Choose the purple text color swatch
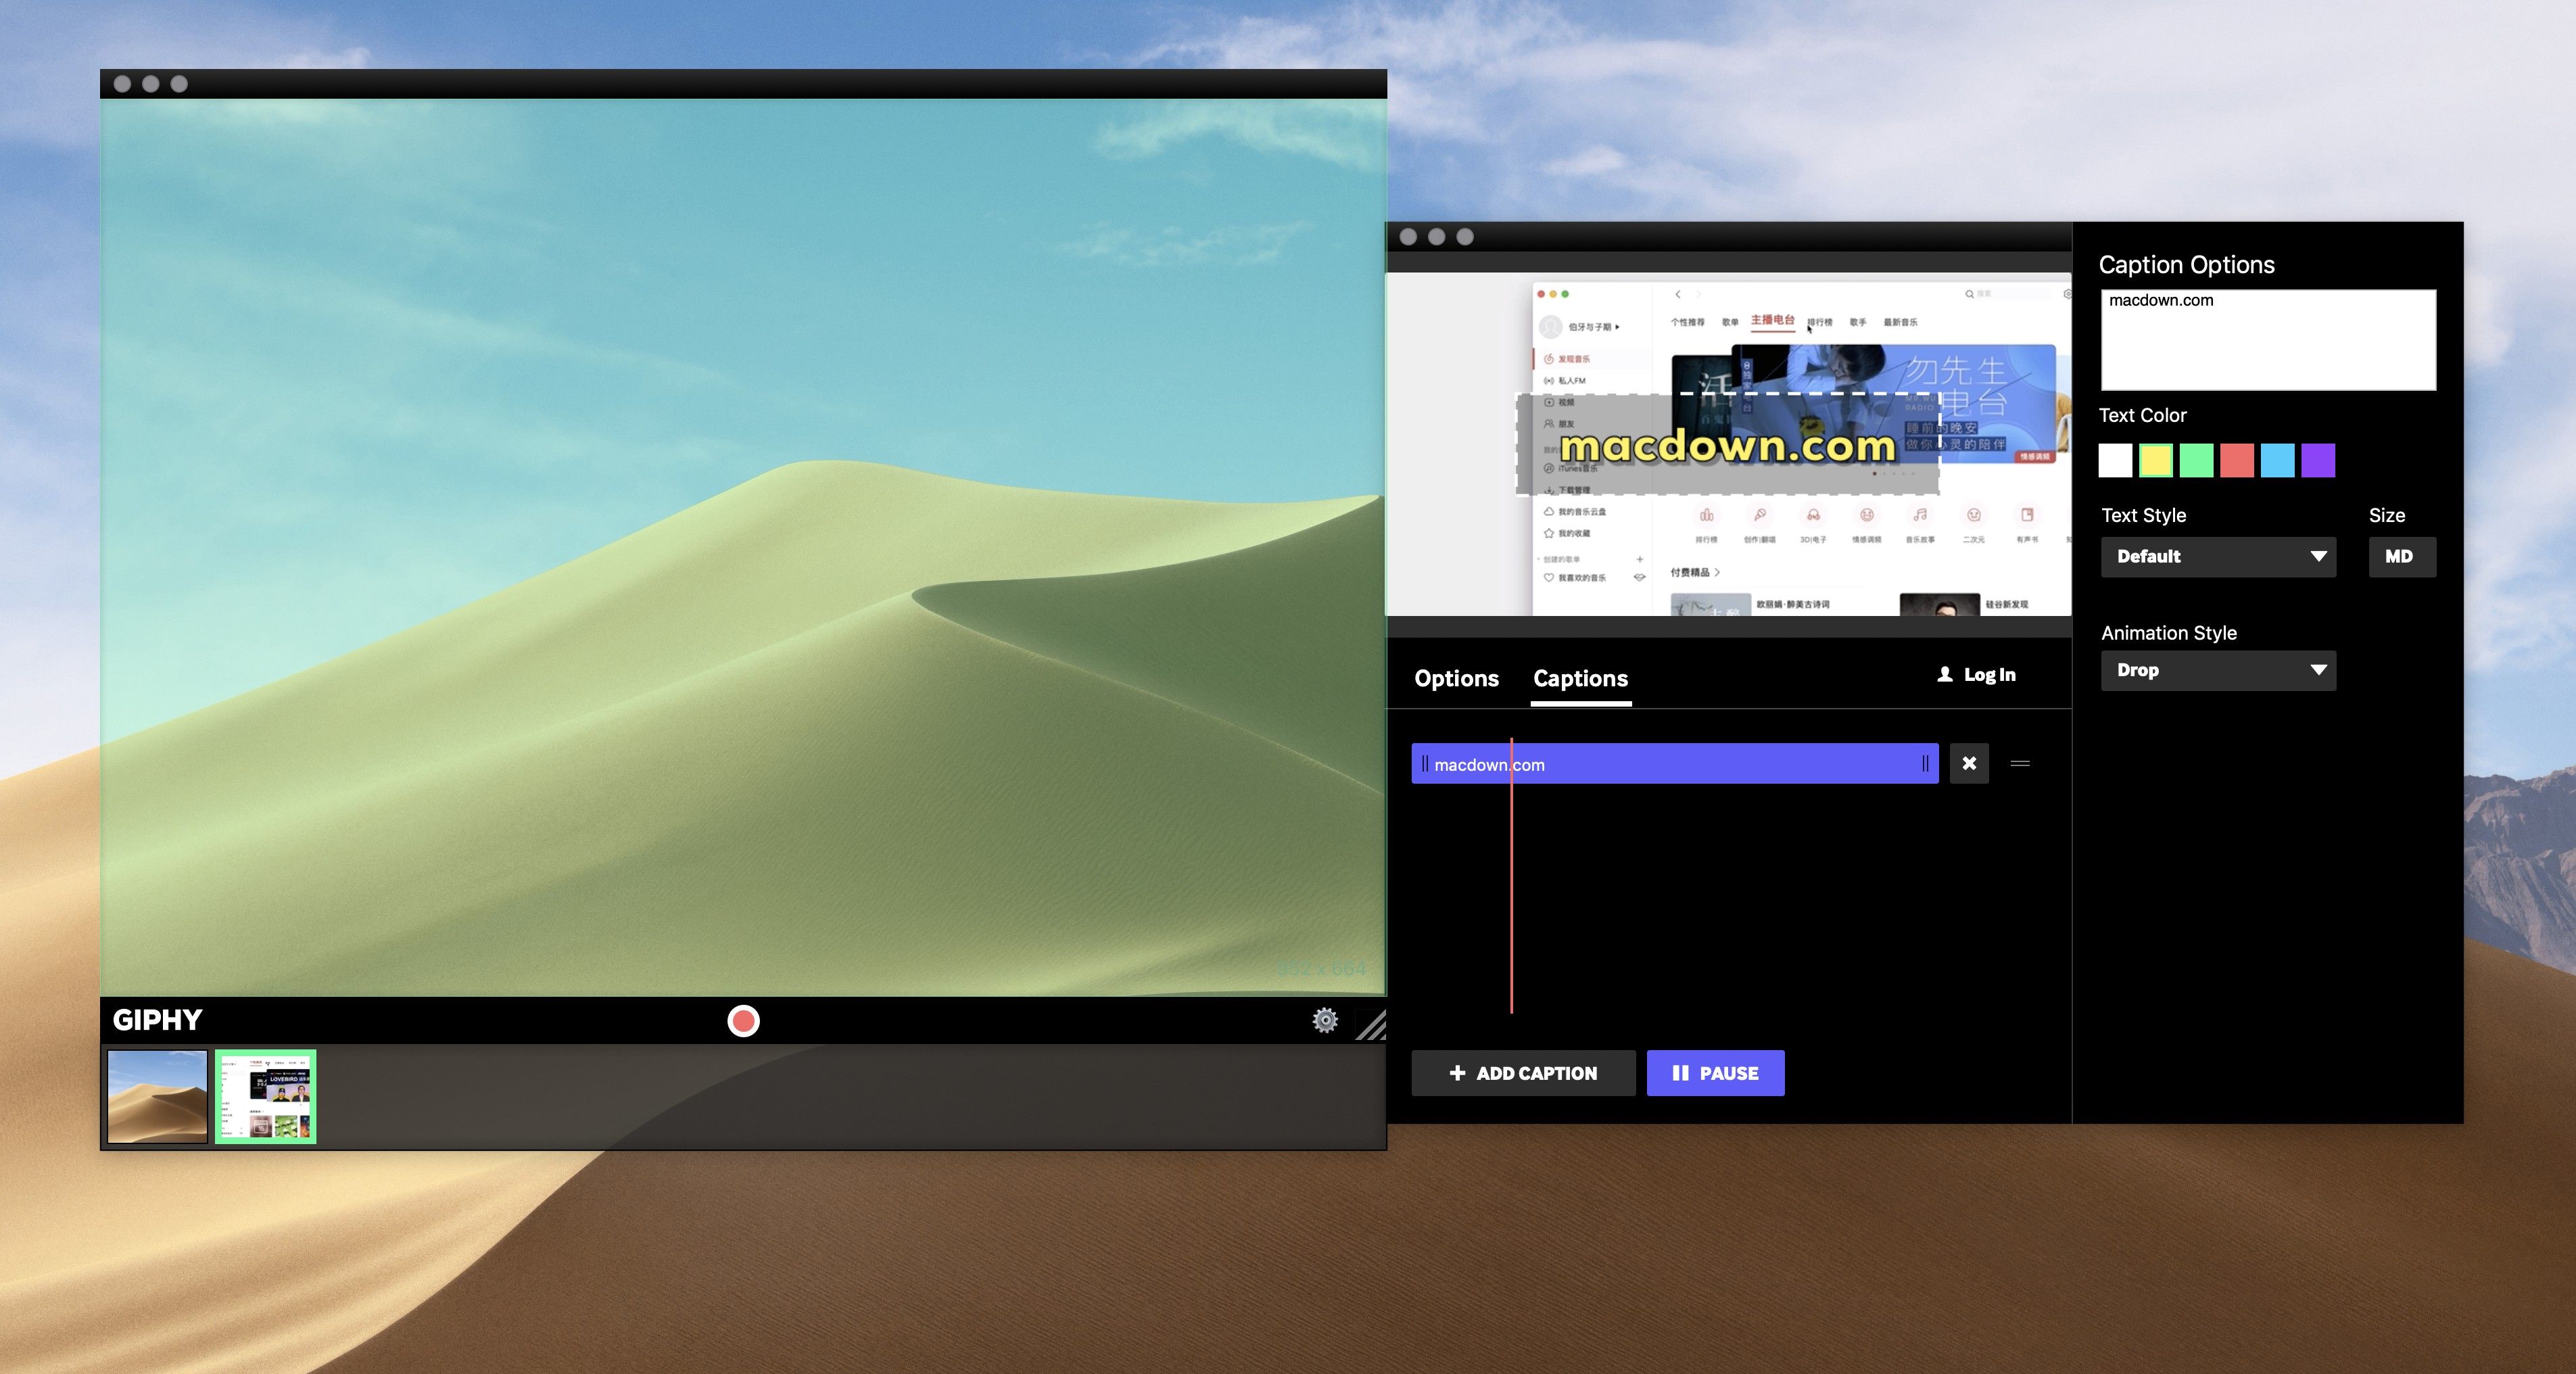This screenshot has height=1374, width=2576. (2318, 460)
